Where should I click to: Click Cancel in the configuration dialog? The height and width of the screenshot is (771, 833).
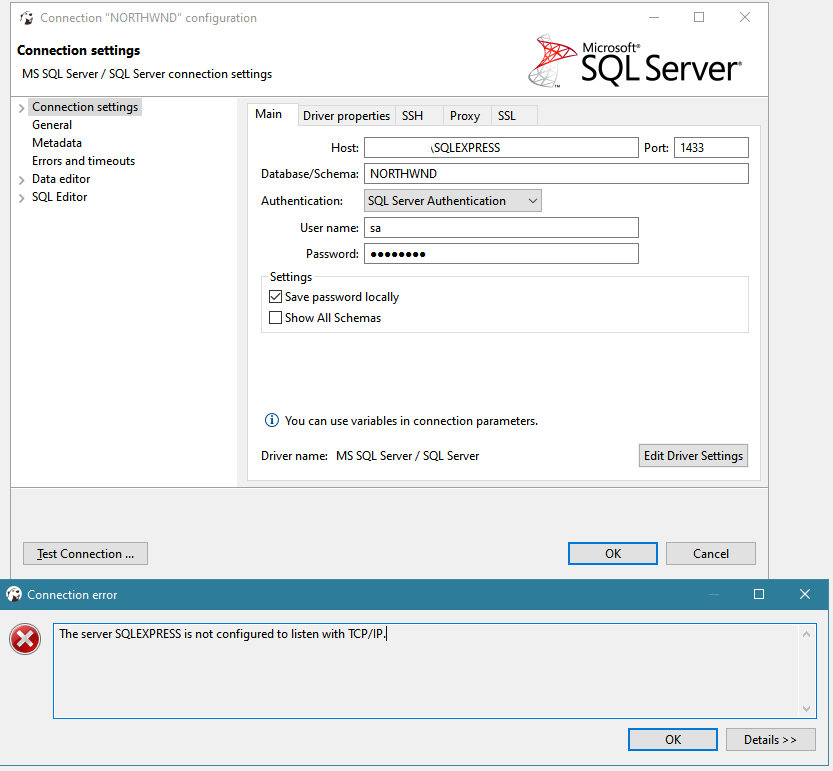click(711, 554)
